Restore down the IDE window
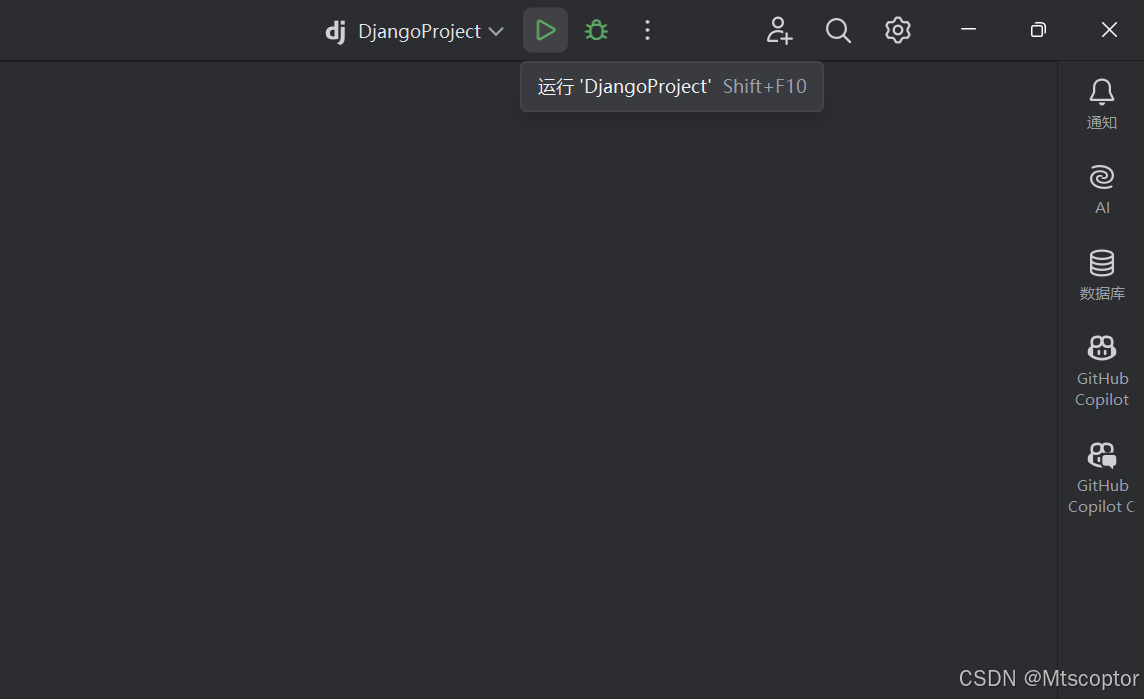Viewport: 1144px width, 699px height. (x=1038, y=30)
